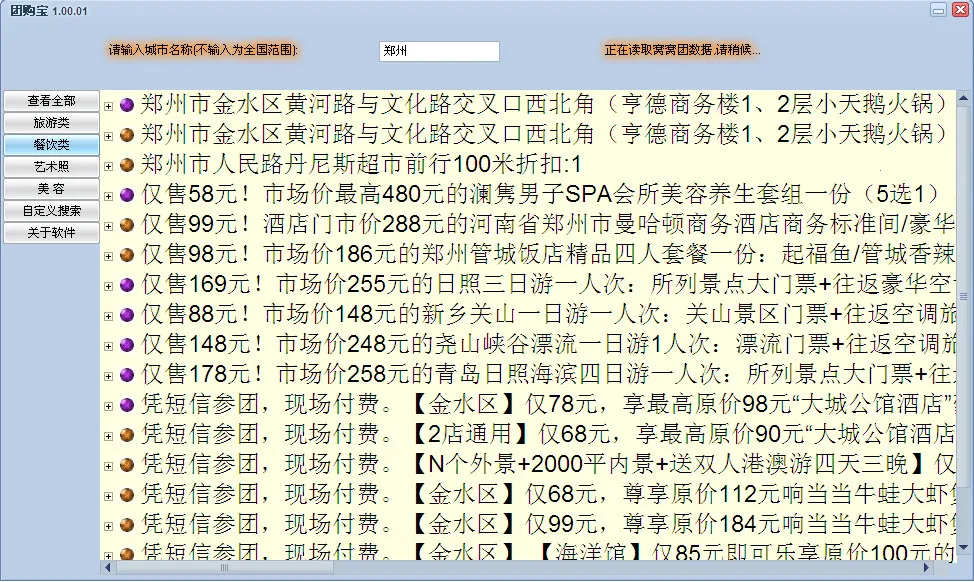The image size is (974, 582).
Task: Switch to the 艺术照 category
Action: [x=49, y=166]
